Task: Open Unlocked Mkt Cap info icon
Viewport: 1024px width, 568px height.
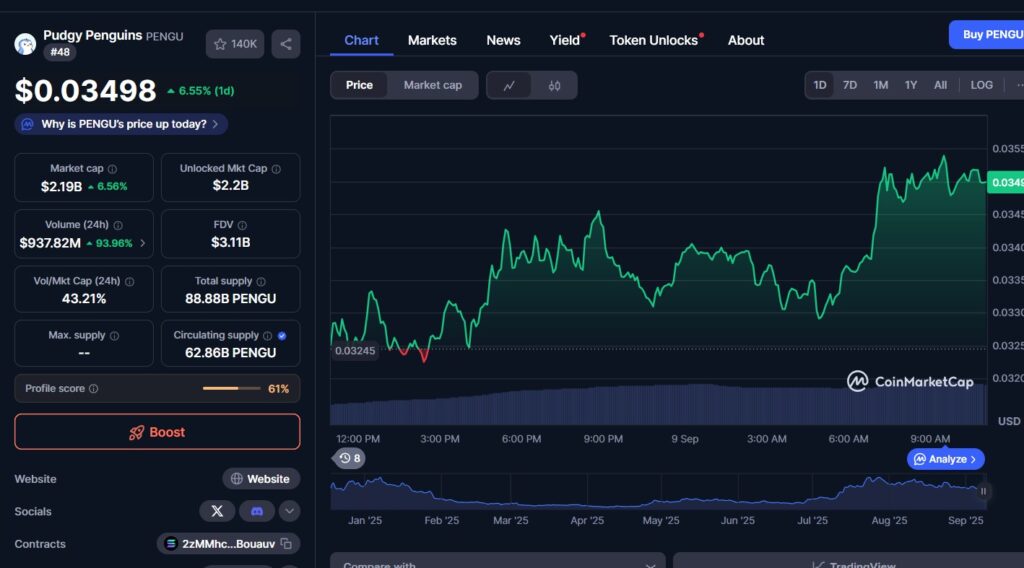Action: 276,169
